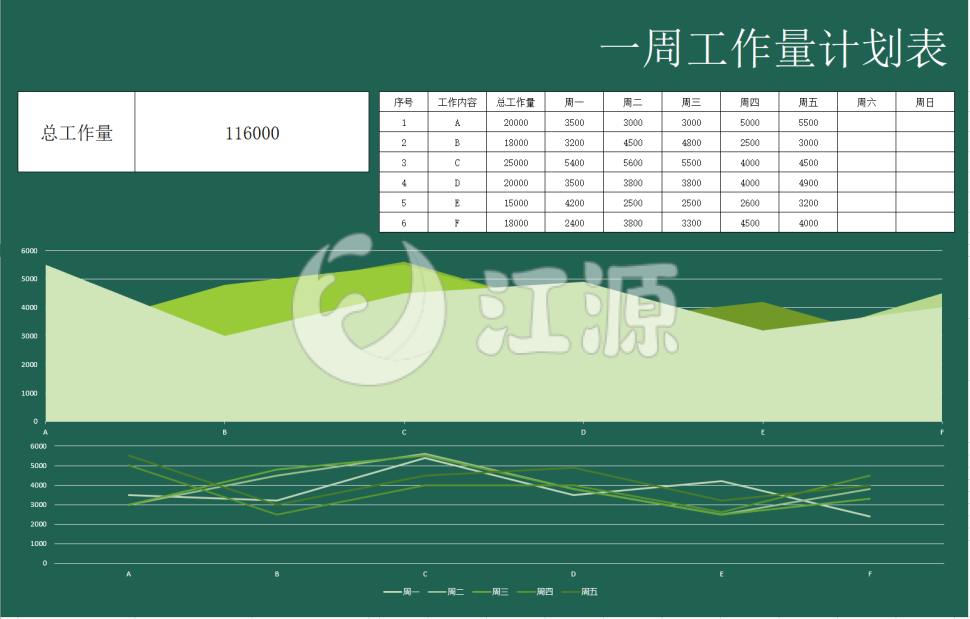
Task: Click the 周二 legend entry below line chart
Action: pyautogui.click(x=446, y=592)
